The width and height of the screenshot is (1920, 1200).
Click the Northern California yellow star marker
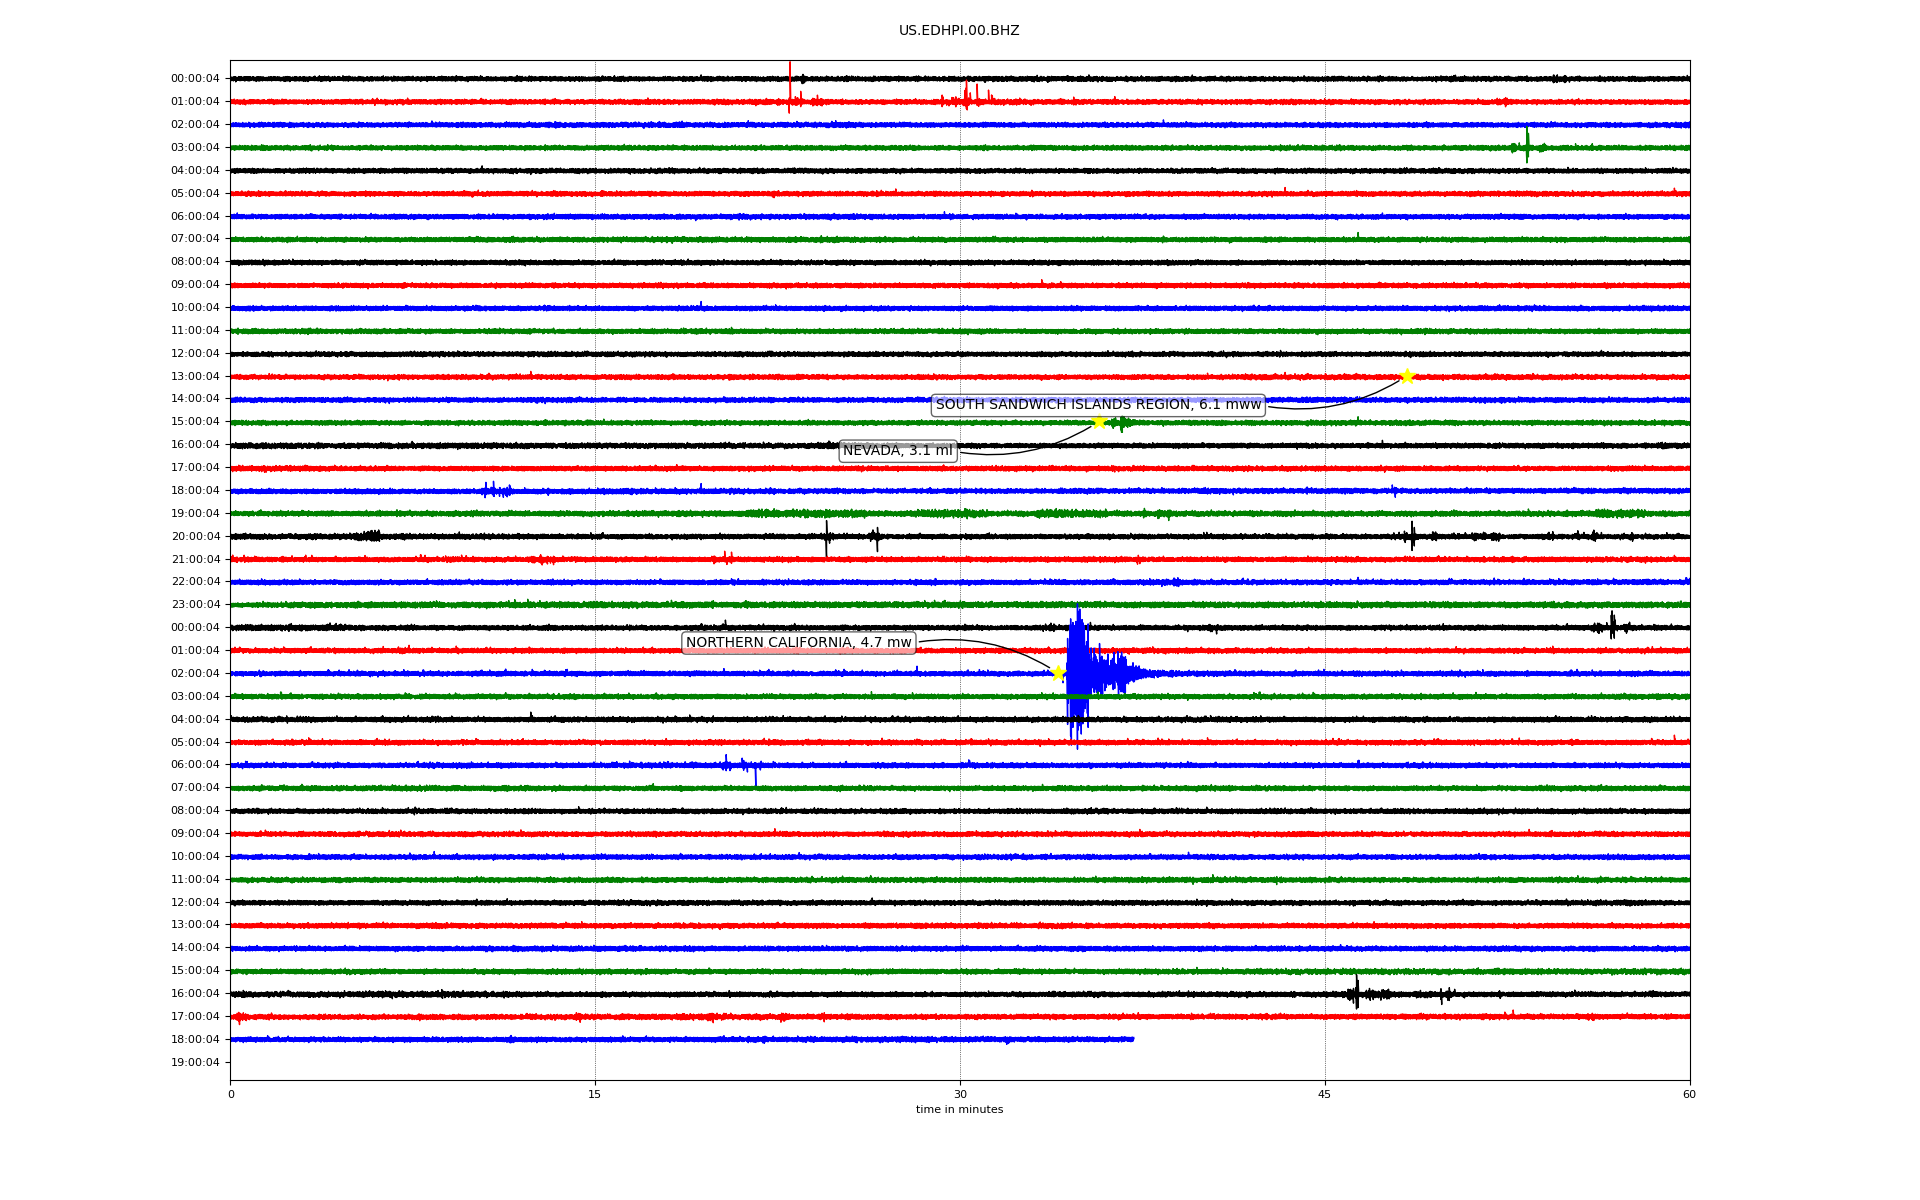click(x=1058, y=673)
